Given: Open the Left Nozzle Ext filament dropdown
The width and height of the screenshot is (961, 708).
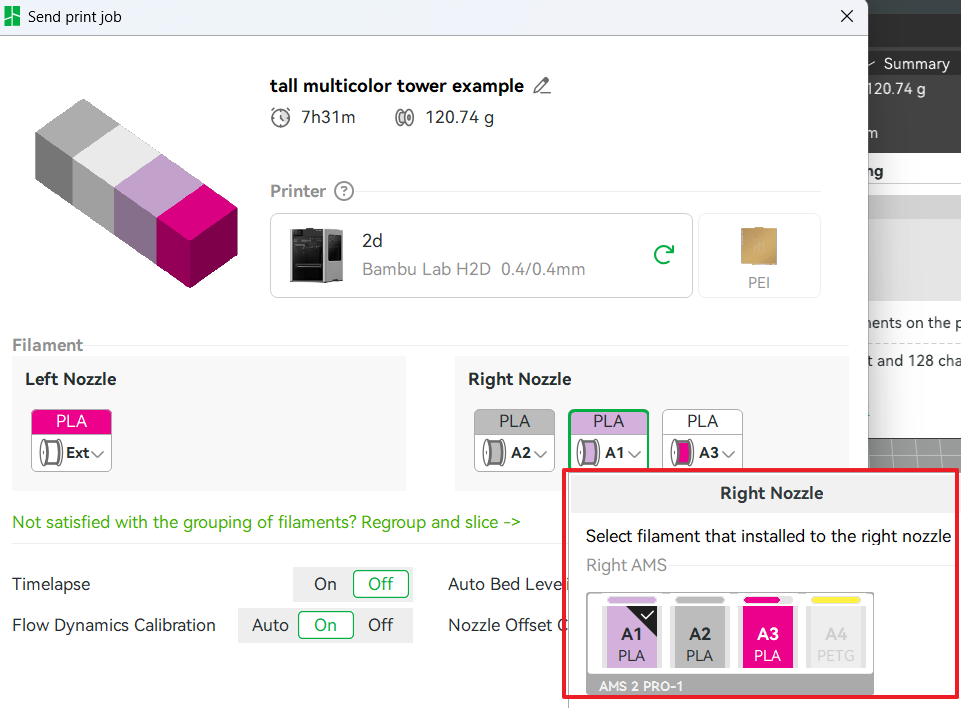Looking at the screenshot, I should 72,453.
